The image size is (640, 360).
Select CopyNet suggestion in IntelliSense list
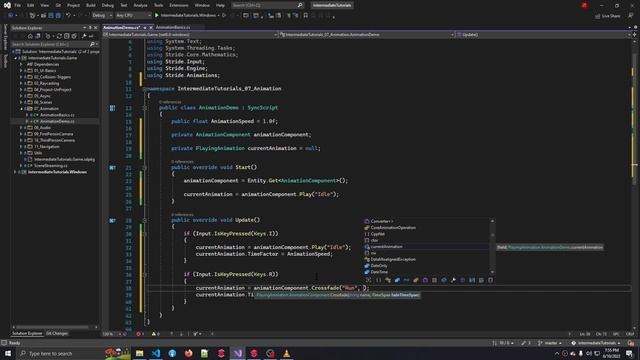pyautogui.click(x=426, y=234)
